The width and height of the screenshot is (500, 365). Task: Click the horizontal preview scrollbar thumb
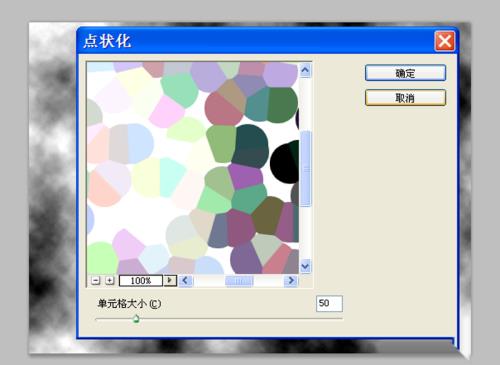pos(239,281)
